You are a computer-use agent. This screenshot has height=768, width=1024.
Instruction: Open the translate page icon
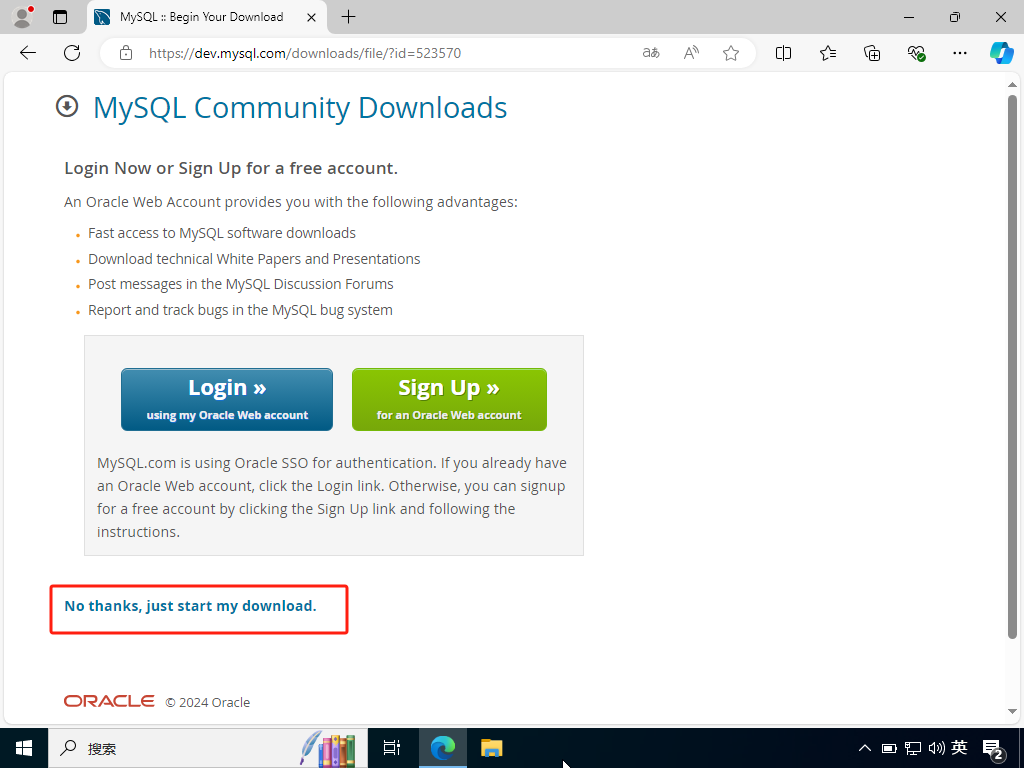click(651, 53)
